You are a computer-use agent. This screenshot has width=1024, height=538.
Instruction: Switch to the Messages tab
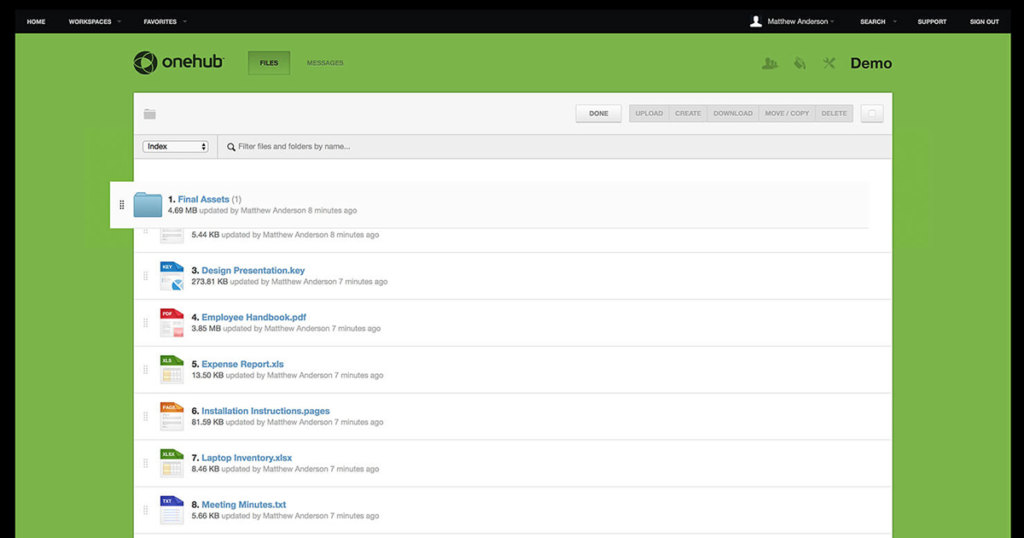click(325, 63)
